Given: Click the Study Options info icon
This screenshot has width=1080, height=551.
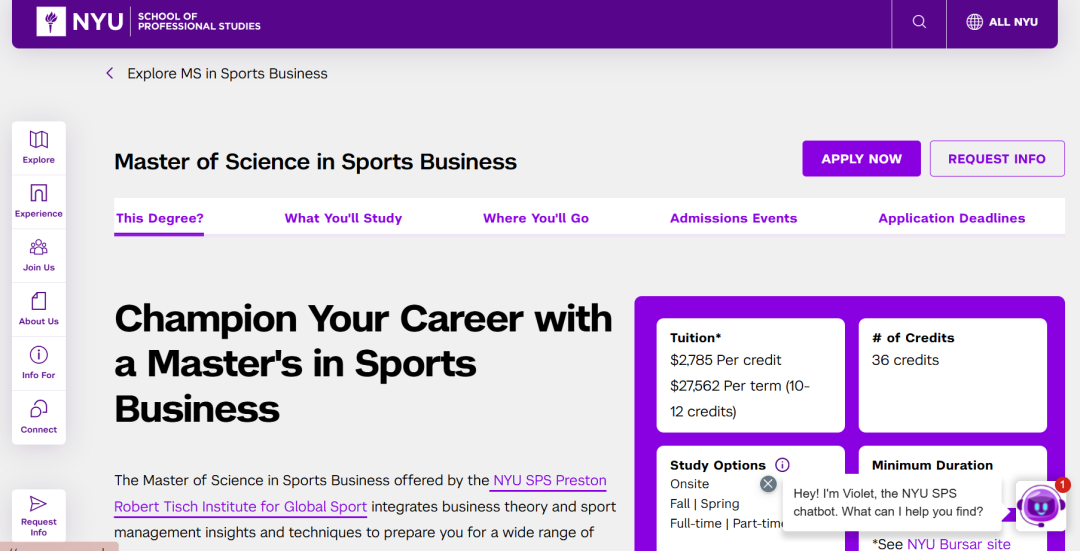Looking at the screenshot, I should coord(782,465).
